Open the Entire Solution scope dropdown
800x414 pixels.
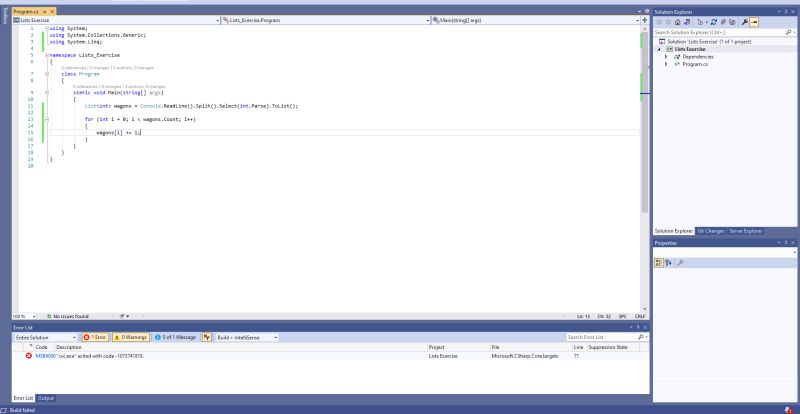(x=45, y=337)
